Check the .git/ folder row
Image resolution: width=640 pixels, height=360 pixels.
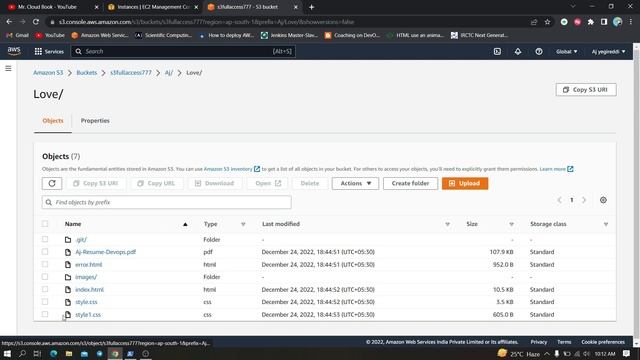click(45, 239)
